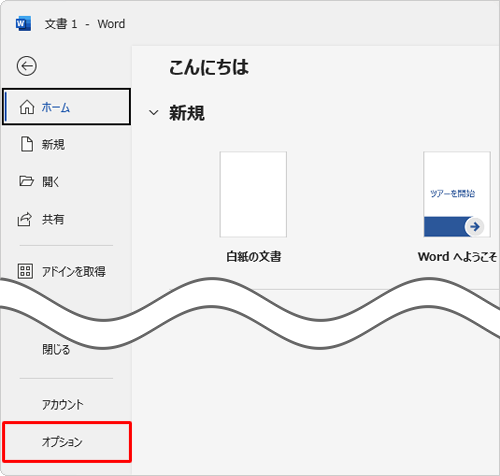Click the back arrow circle icon

27,66
